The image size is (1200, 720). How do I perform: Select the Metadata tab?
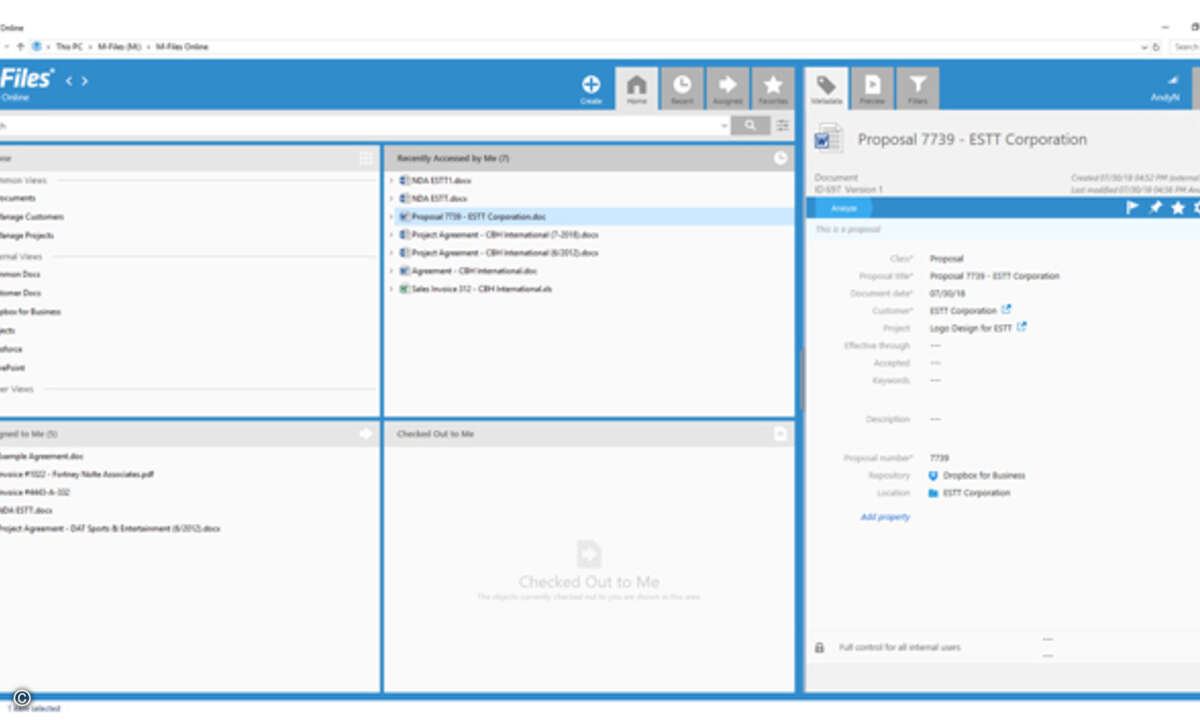[x=827, y=88]
